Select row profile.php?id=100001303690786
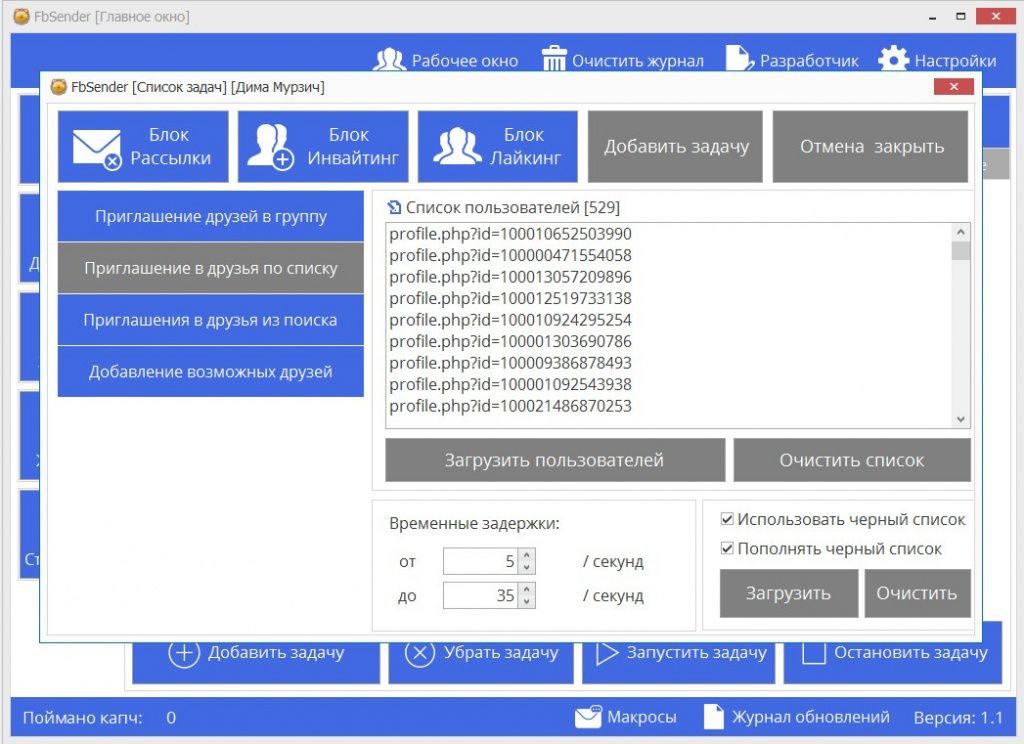Viewport: 1024px width, 744px height. (x=669, y=342)
